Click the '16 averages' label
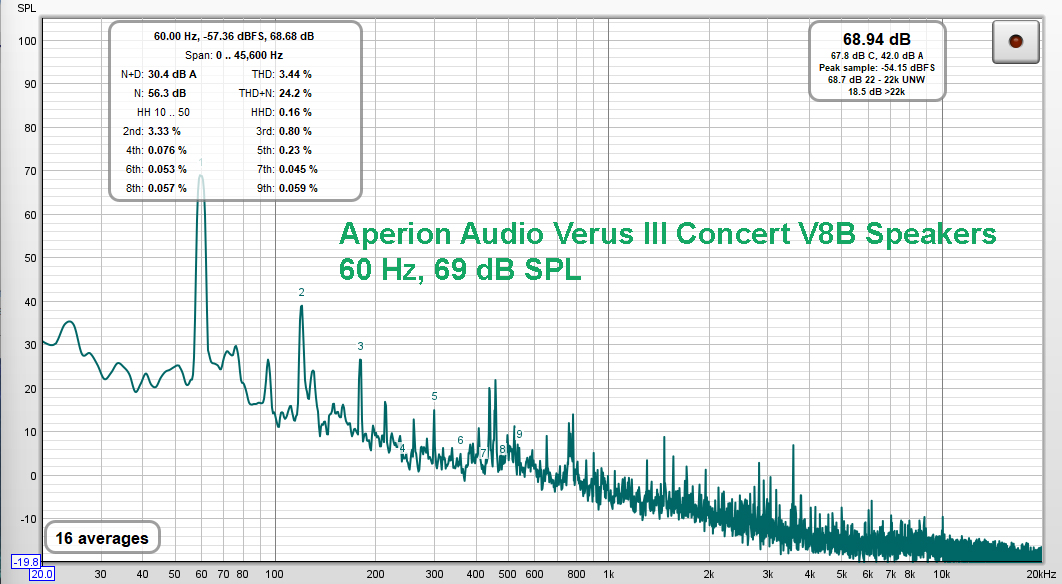The image size is (1062, 584). (x=102, y=538)
